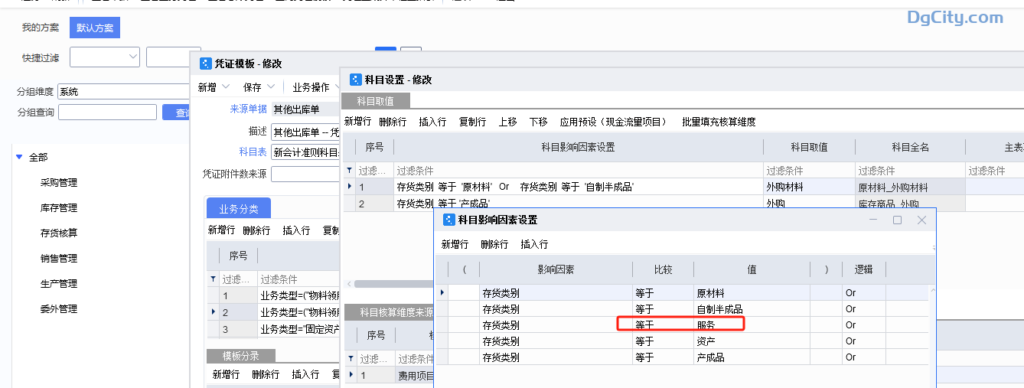Select 生产管理 in the left tree
Viewport: 1024px width, 388px height.
[x=59, y=283]
